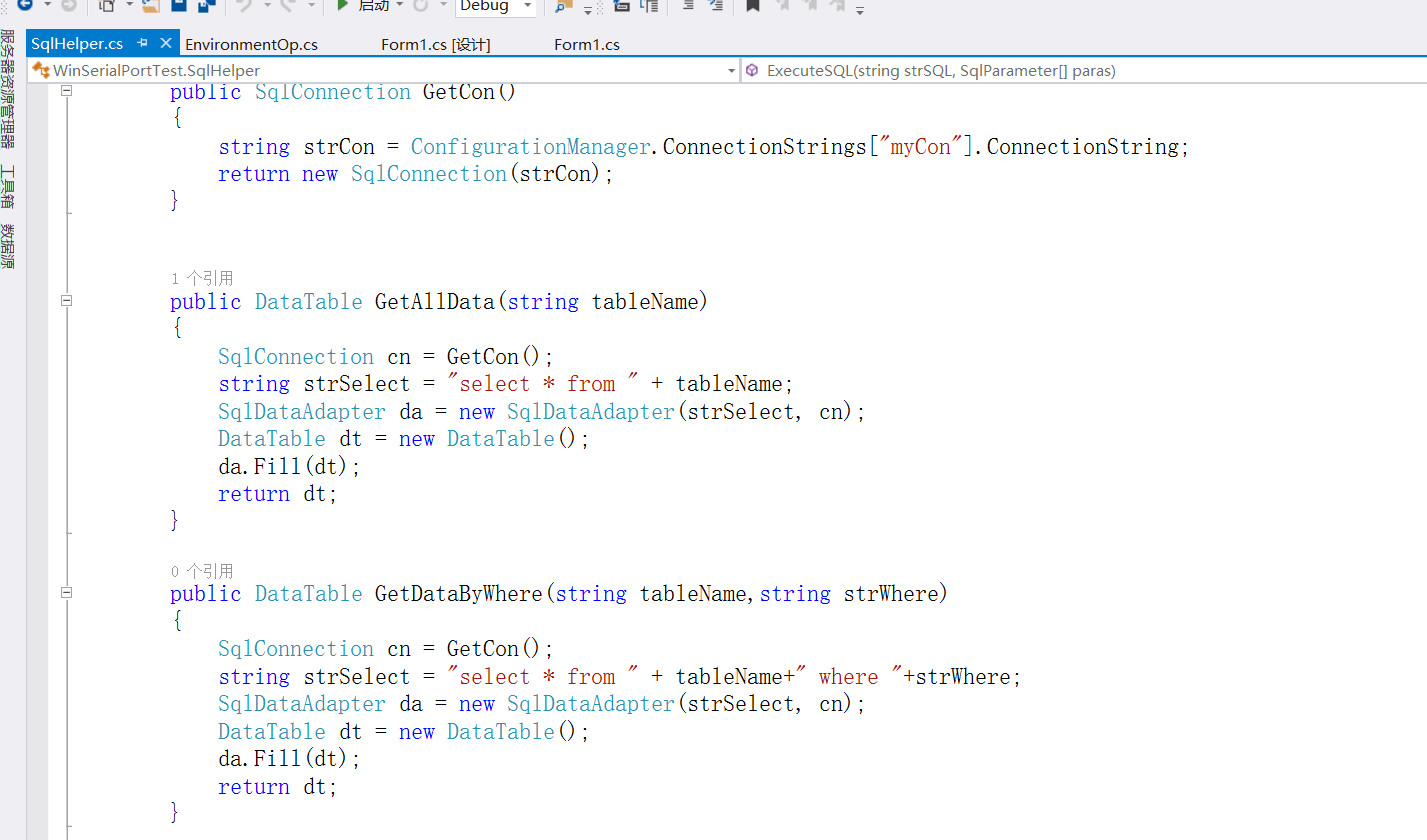Click the find in files icon

point(562,6)
